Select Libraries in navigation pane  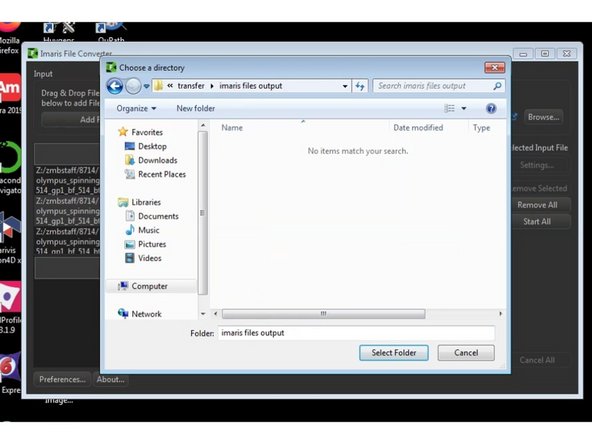click(x=139, y=202)
